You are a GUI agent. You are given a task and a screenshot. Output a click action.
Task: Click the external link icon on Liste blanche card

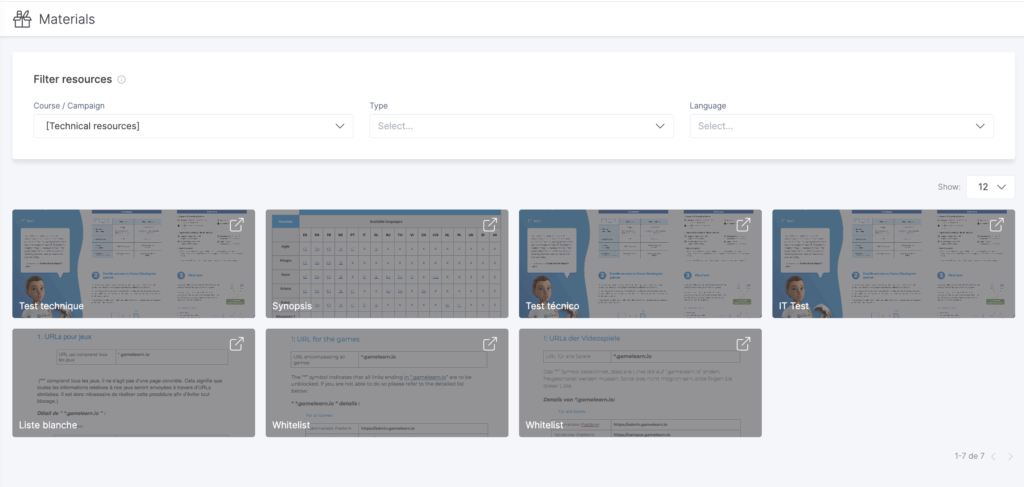click(x=237, y=344)
